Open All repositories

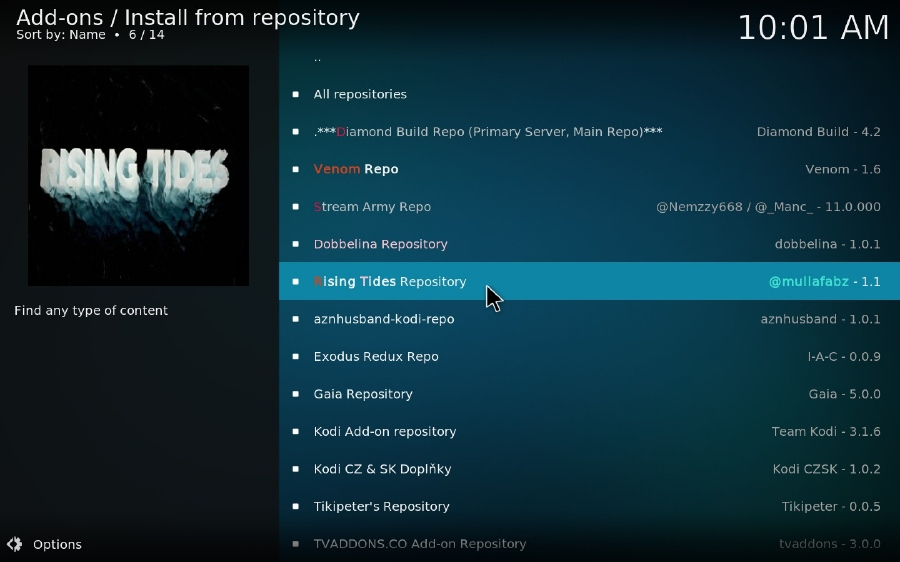pos(589,94)
